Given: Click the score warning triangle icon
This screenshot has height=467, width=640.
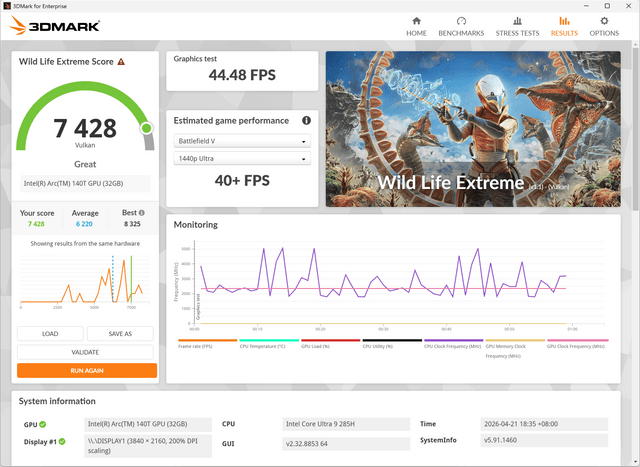Looking at the screenshot, I should pos(121,62).
